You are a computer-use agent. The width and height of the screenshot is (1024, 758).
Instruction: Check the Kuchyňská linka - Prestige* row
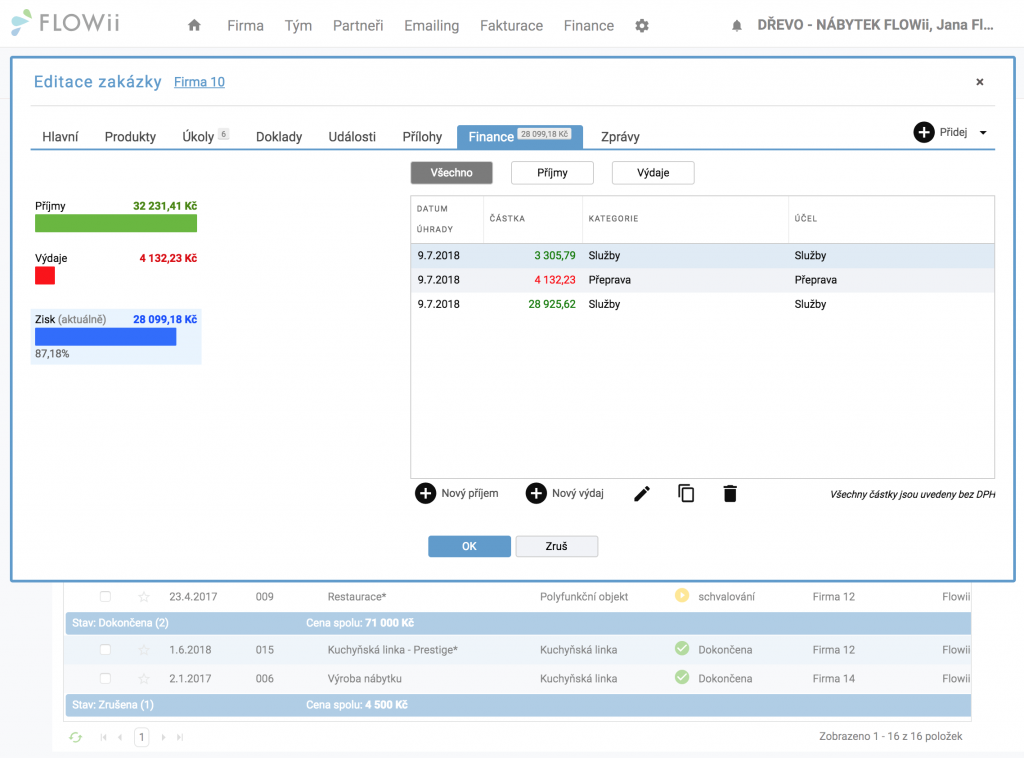tap(105, 650)
